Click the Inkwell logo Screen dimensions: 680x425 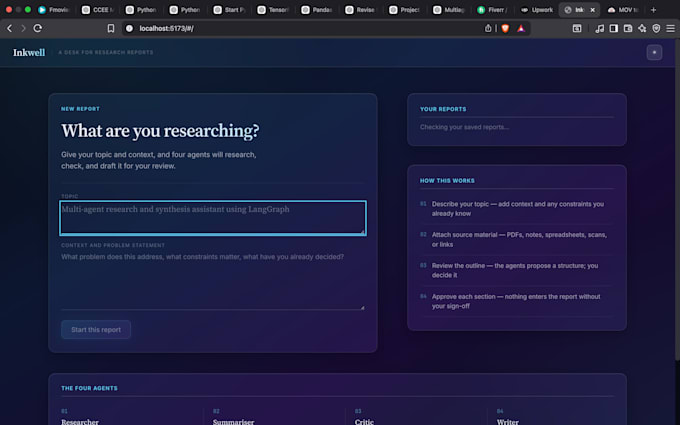(29, 52)
